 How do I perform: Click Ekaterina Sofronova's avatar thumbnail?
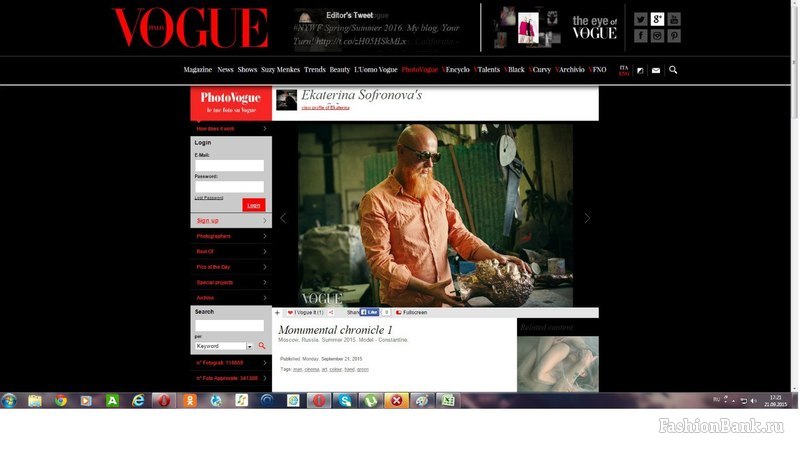pyautogui.click(x=286, y=100)
